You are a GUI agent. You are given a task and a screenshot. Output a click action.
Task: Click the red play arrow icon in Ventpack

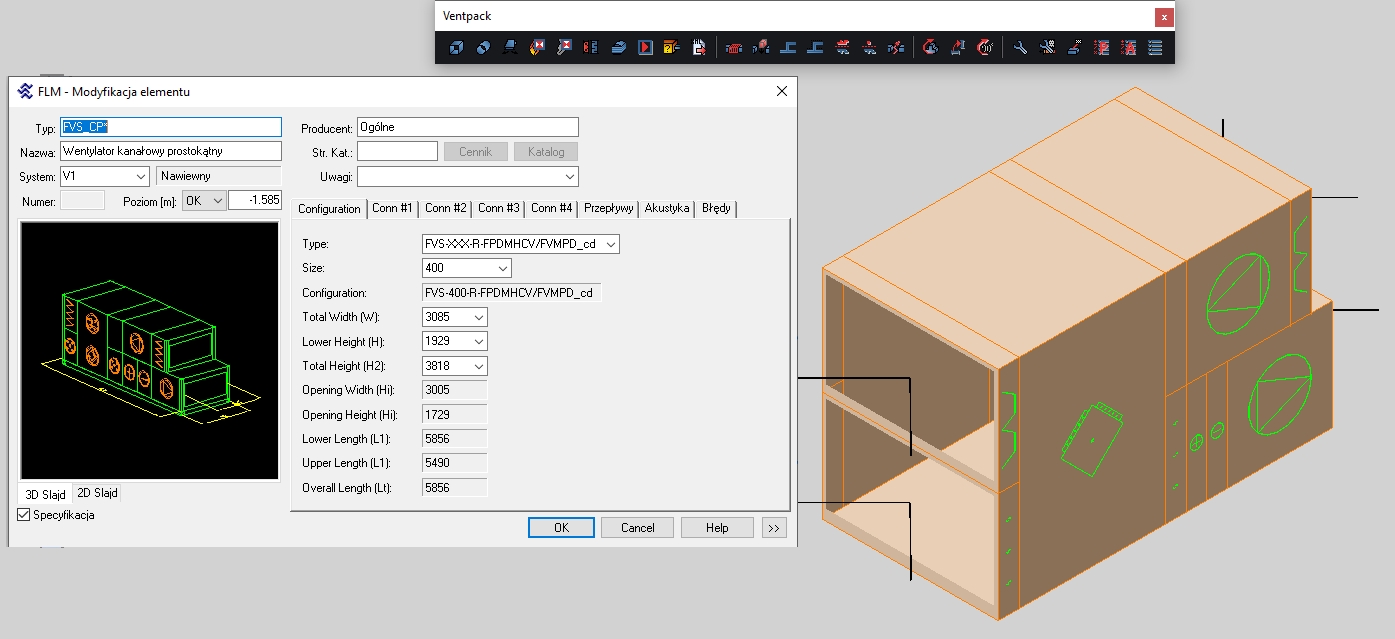click(x=645, y=47)
